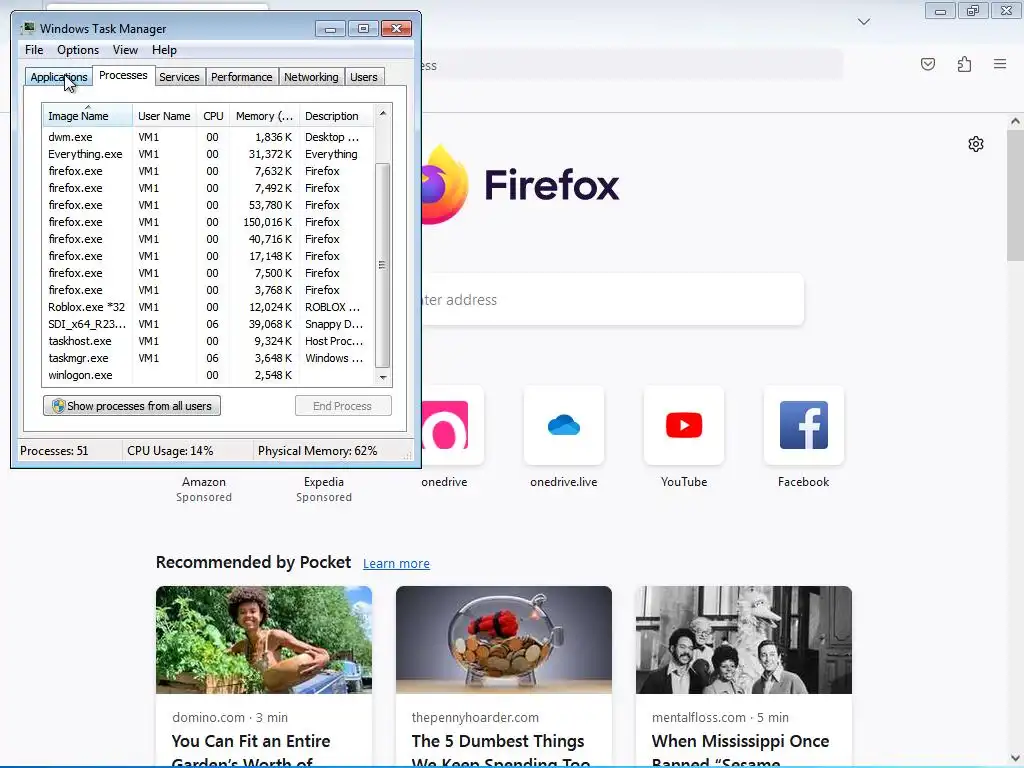
Task: Open the piggy bank article thumbnail
Action: click(x=504, y=639)
